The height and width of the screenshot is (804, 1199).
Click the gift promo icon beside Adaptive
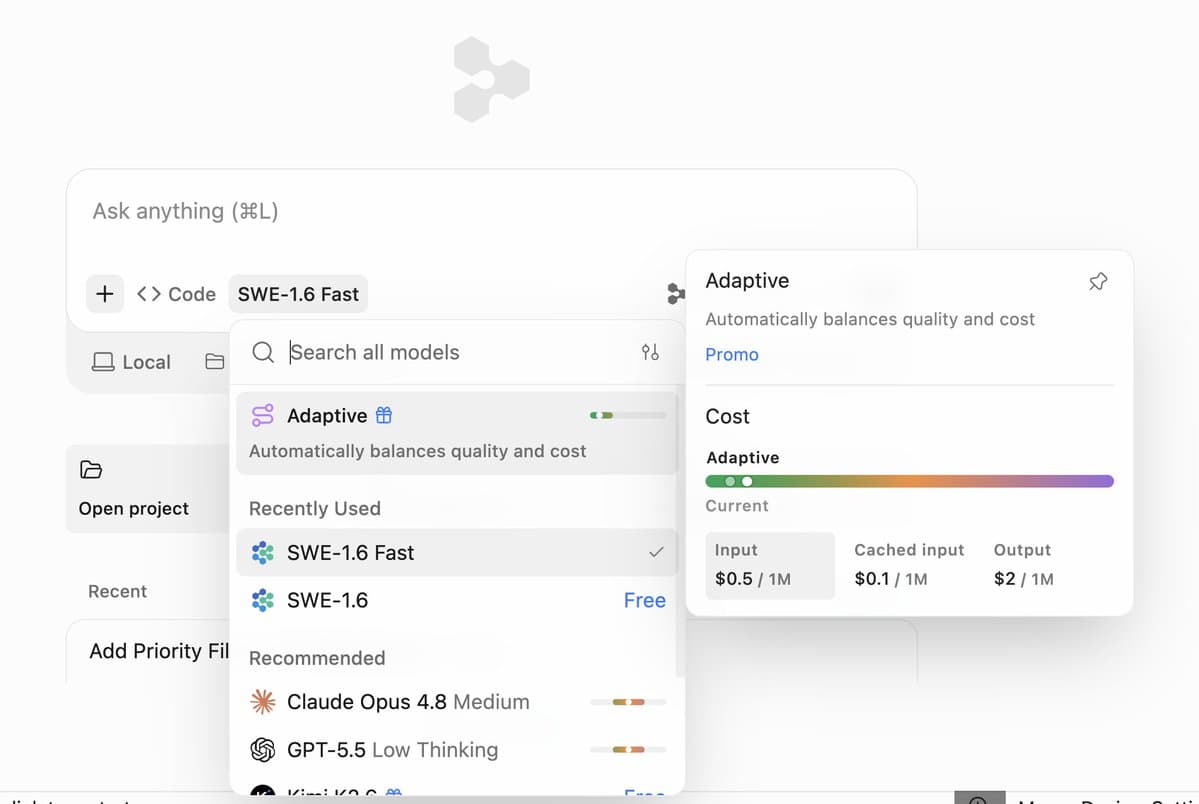pos(384,415)
